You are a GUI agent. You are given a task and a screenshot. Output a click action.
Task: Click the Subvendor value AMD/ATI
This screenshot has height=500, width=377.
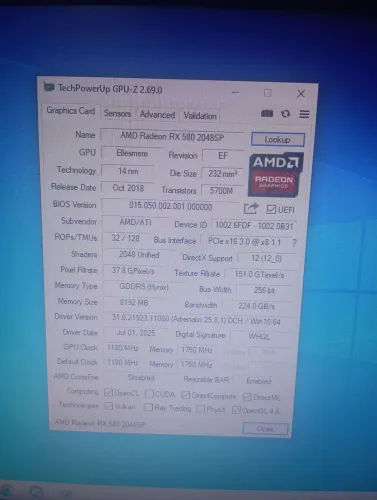(135, 222)
